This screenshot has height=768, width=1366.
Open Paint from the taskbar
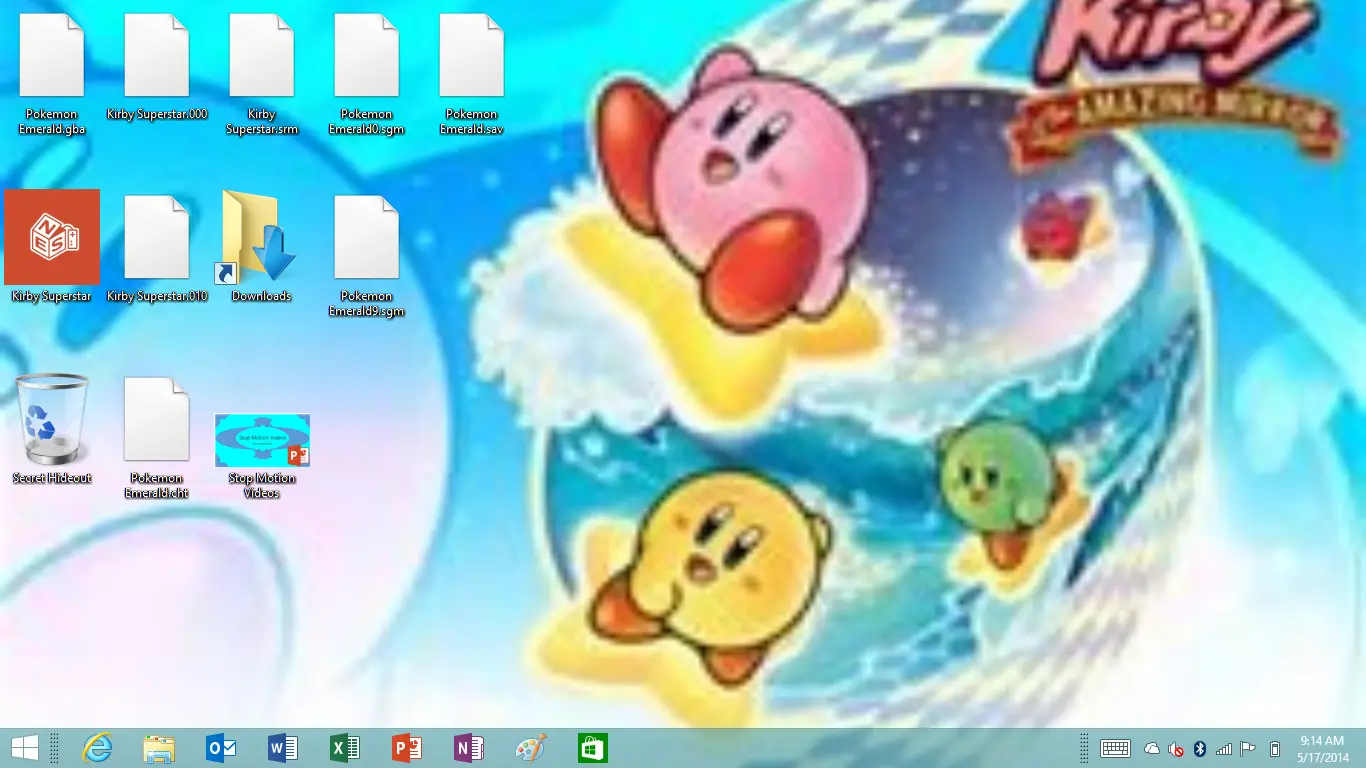pos(531,748)
